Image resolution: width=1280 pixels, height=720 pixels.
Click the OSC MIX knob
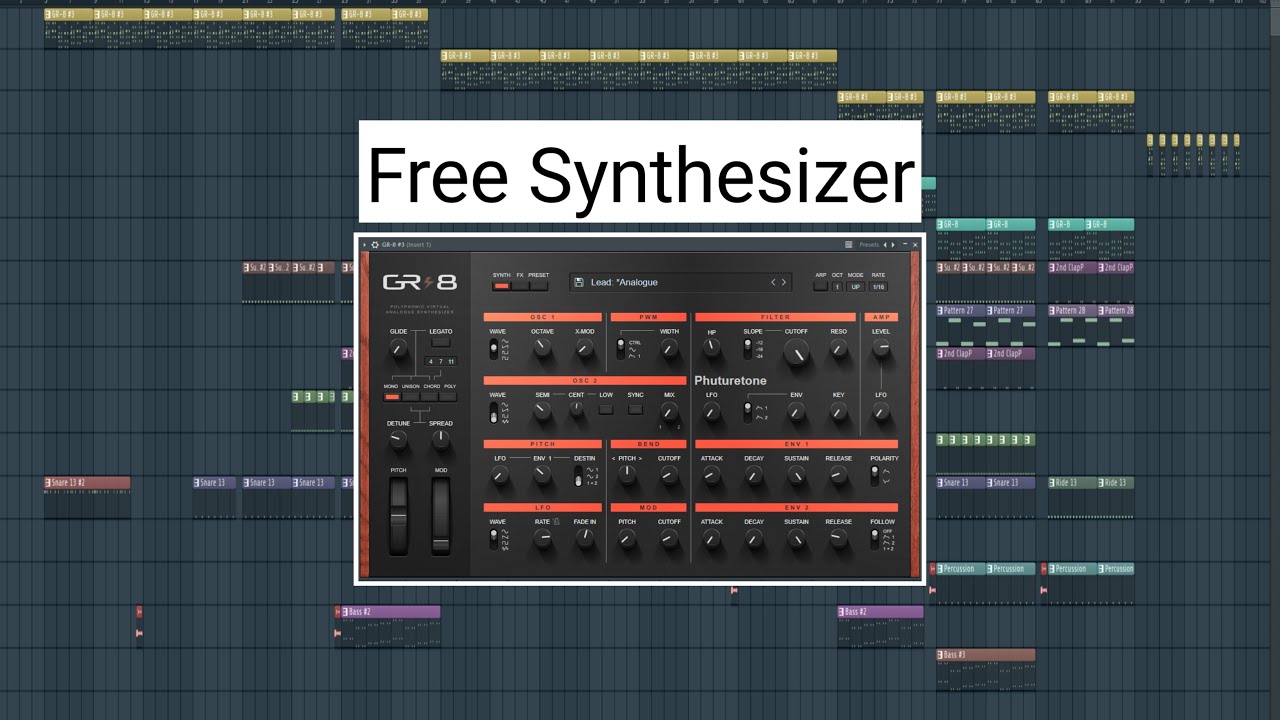coord(669,411)
